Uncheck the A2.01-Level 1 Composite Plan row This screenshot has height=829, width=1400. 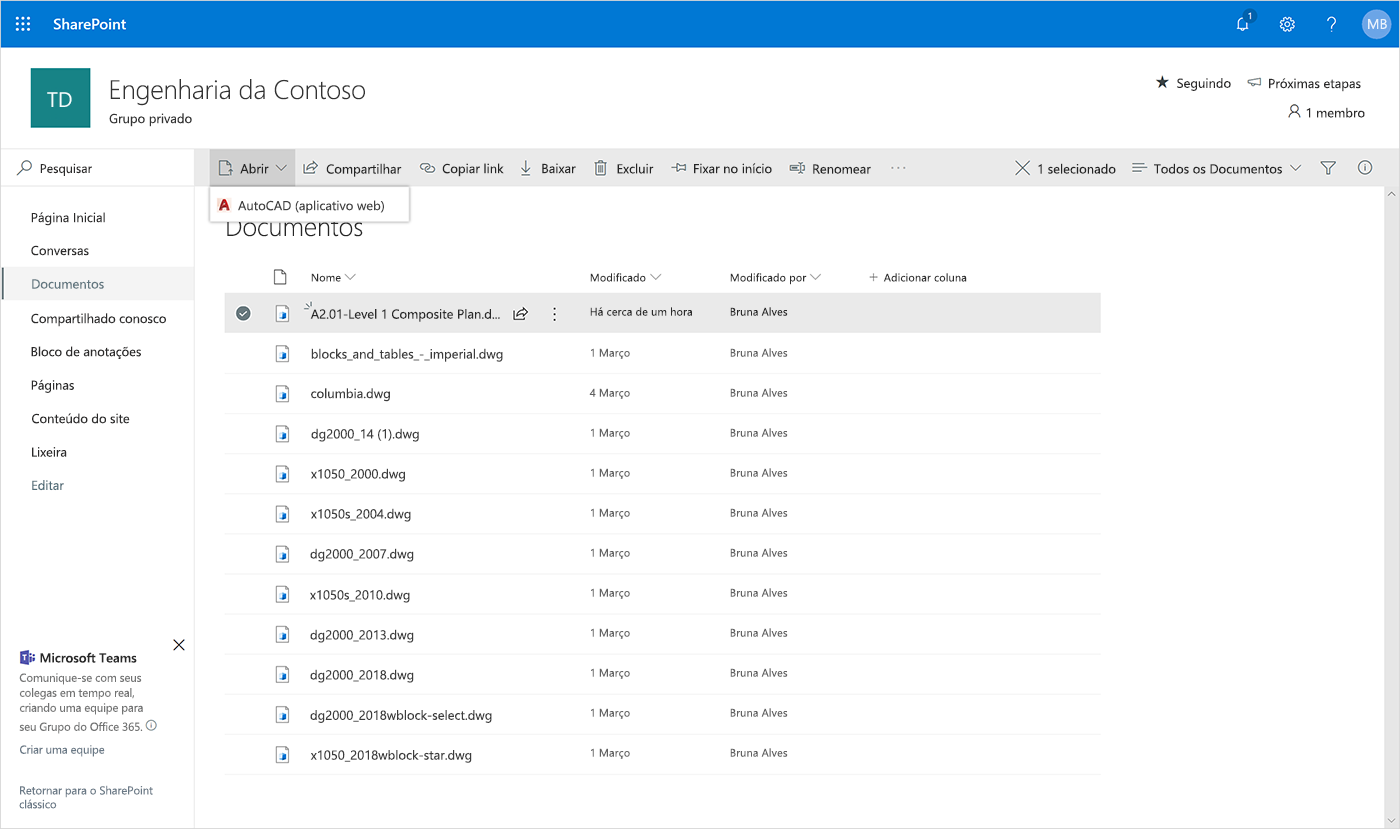coord(243,313)
